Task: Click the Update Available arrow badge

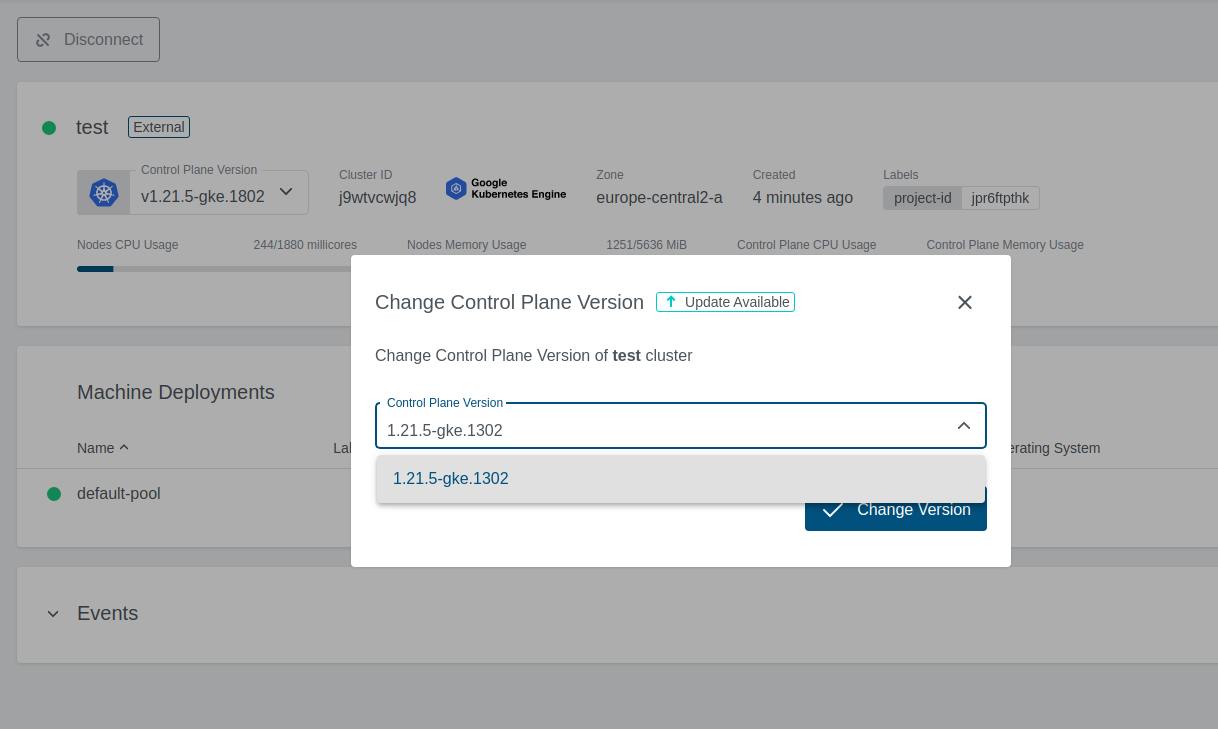Action: pyautogui.click(x=725, y=302)
